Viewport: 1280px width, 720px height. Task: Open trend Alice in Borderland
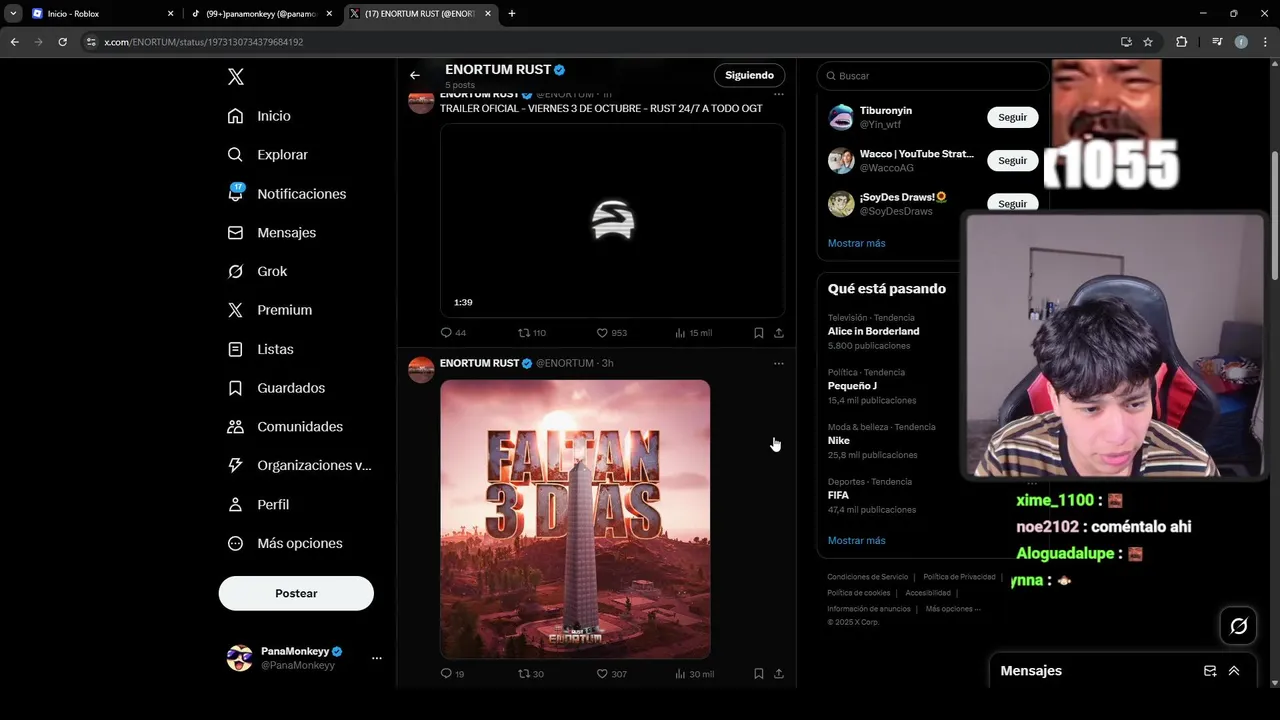[873, 331]
